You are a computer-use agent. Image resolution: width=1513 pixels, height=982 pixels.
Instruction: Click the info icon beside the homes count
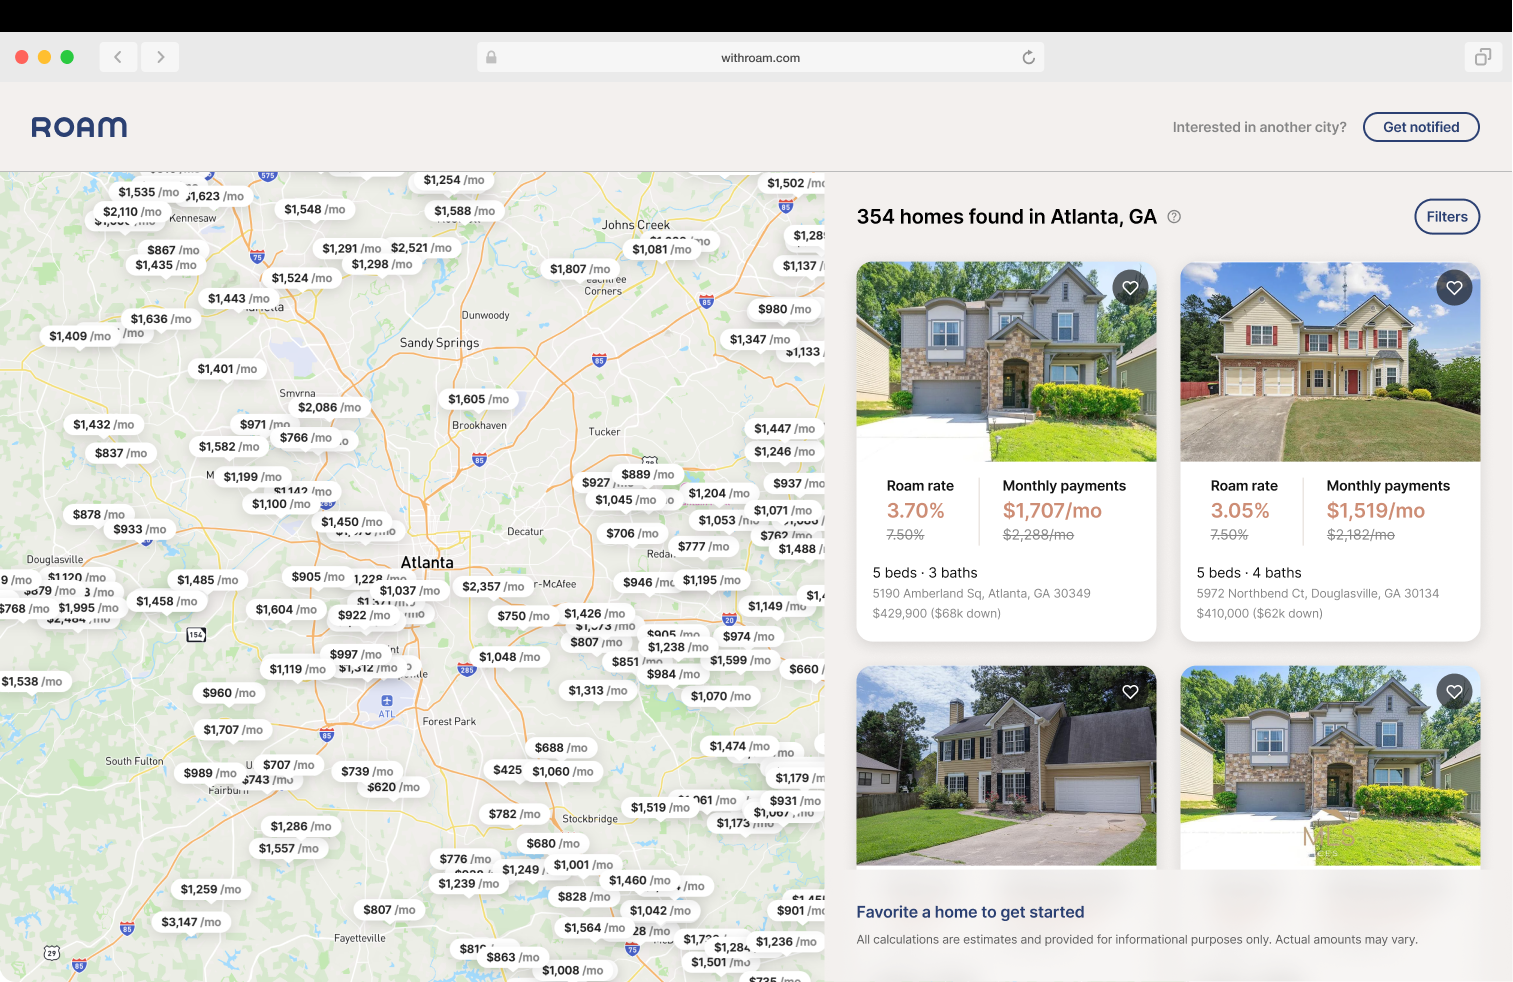[1174, 216]
